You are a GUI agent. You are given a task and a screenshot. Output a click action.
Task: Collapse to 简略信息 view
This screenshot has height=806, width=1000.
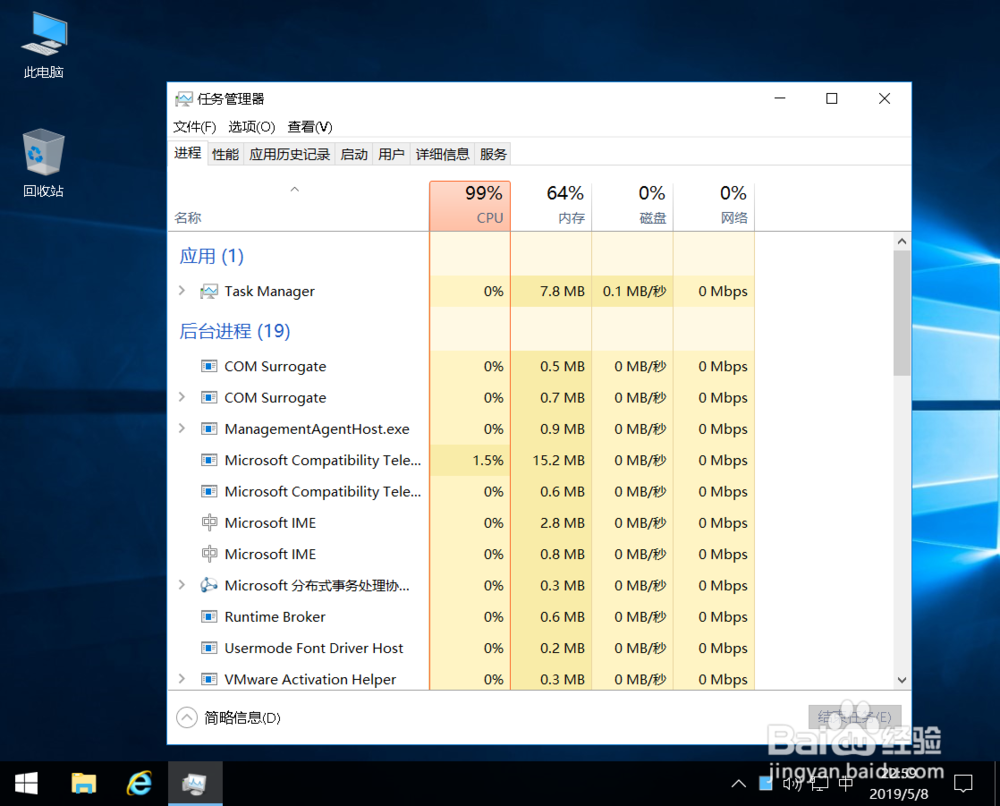click(x=228, y=718)
